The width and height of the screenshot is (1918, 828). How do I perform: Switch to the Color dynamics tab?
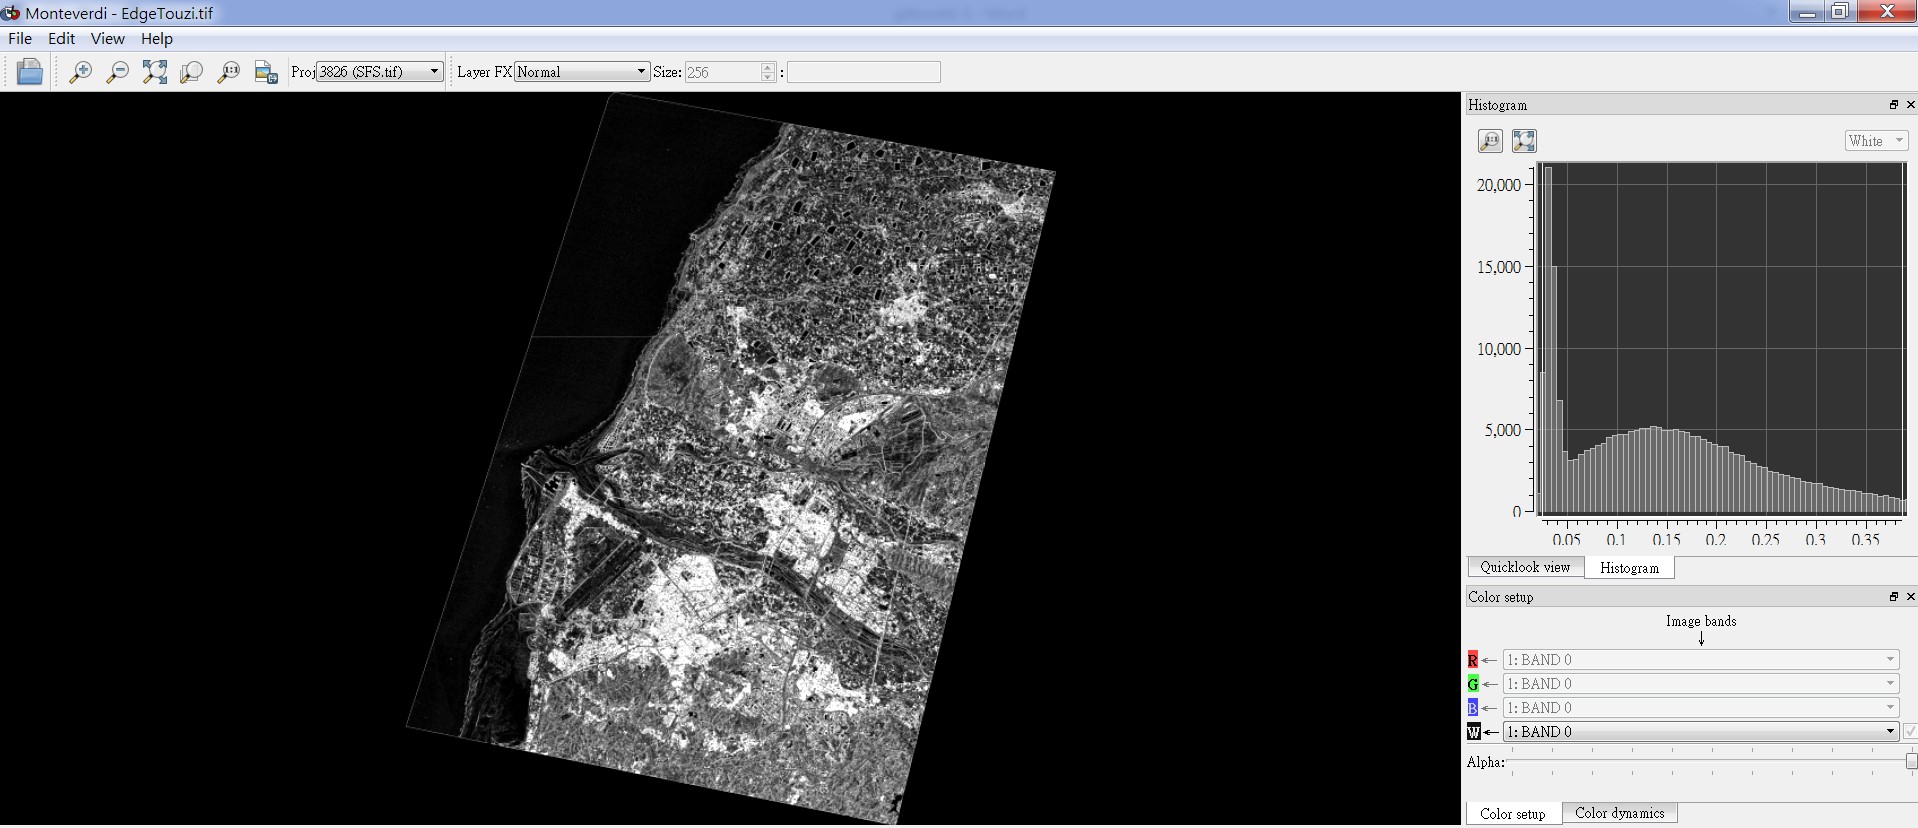1619,813
